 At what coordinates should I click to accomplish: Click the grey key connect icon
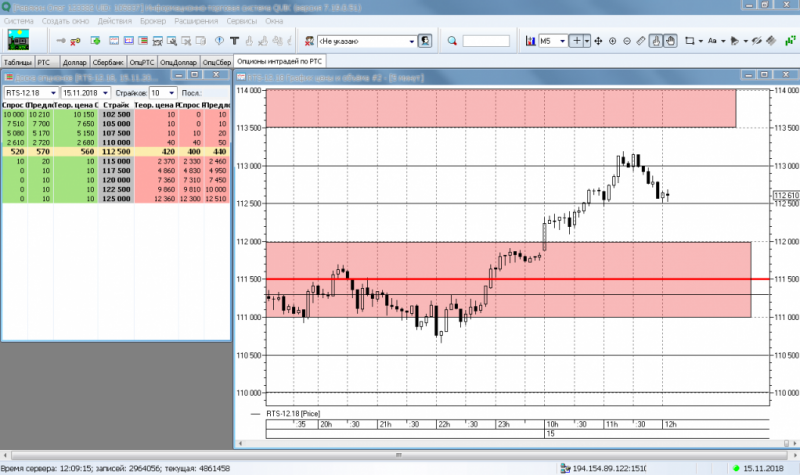coord(61,41)
